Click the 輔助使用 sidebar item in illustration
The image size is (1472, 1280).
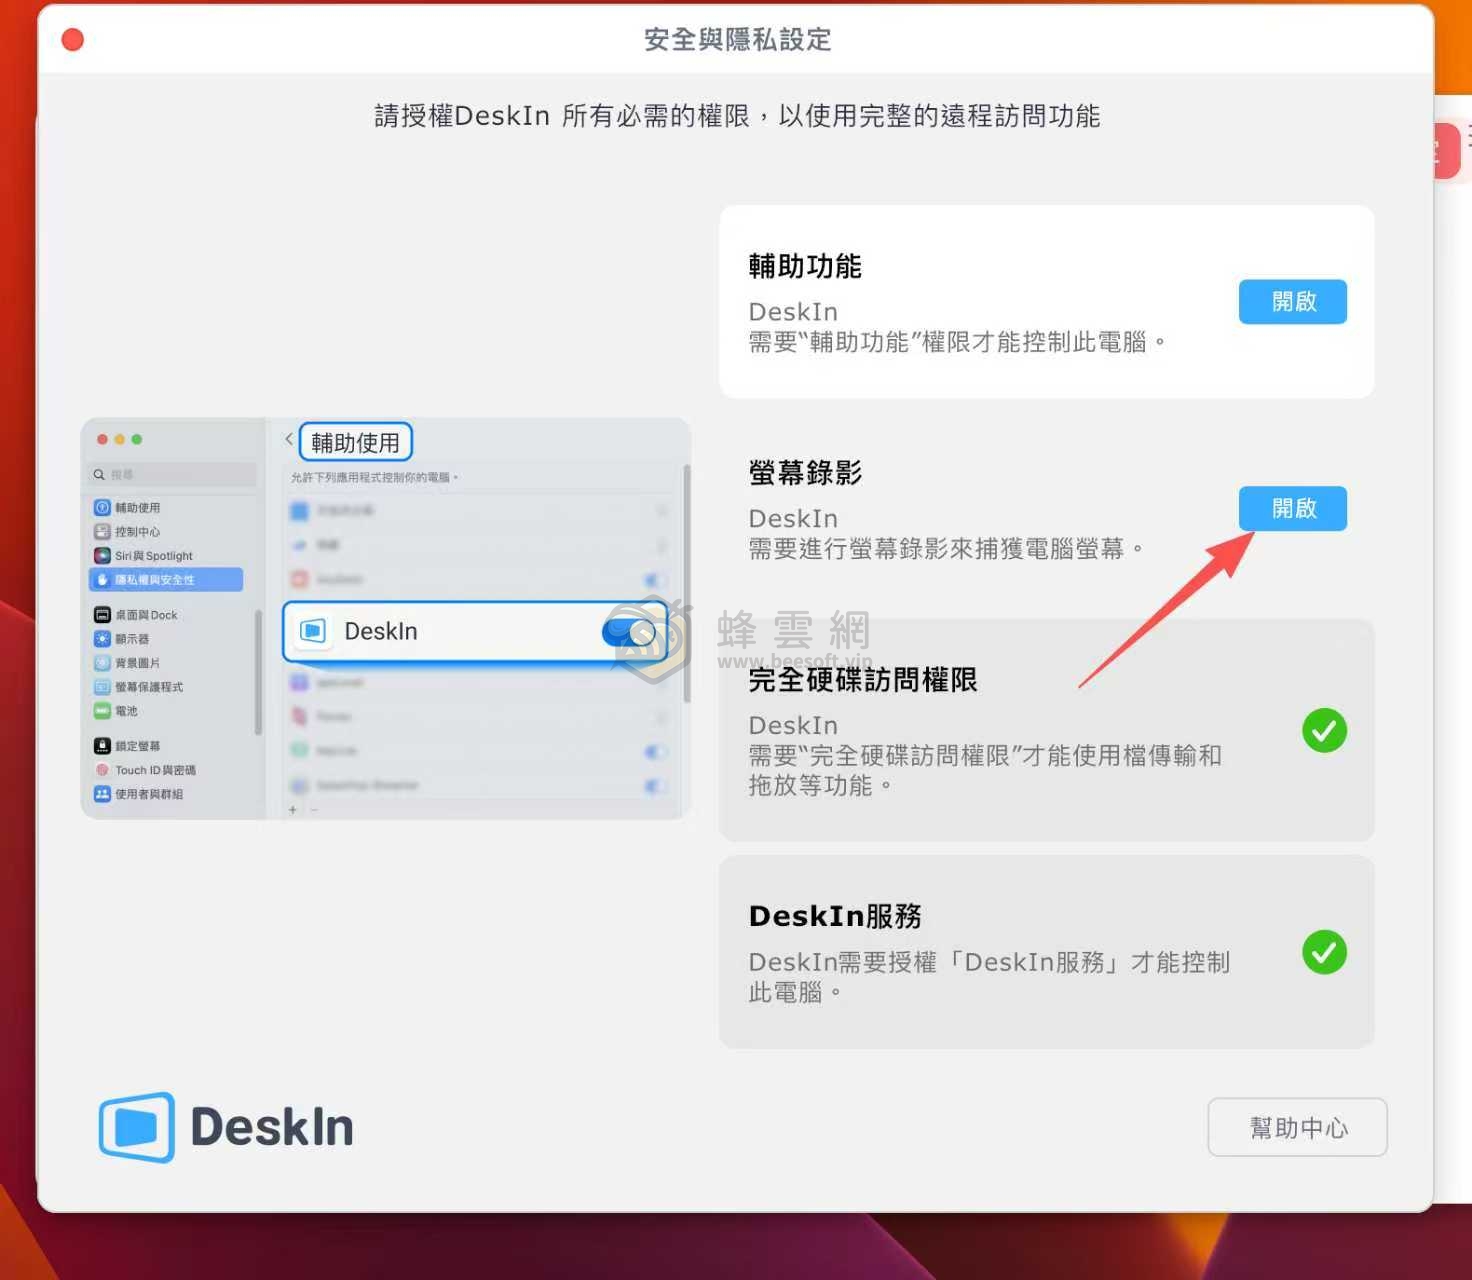click(x=127, y=508)
